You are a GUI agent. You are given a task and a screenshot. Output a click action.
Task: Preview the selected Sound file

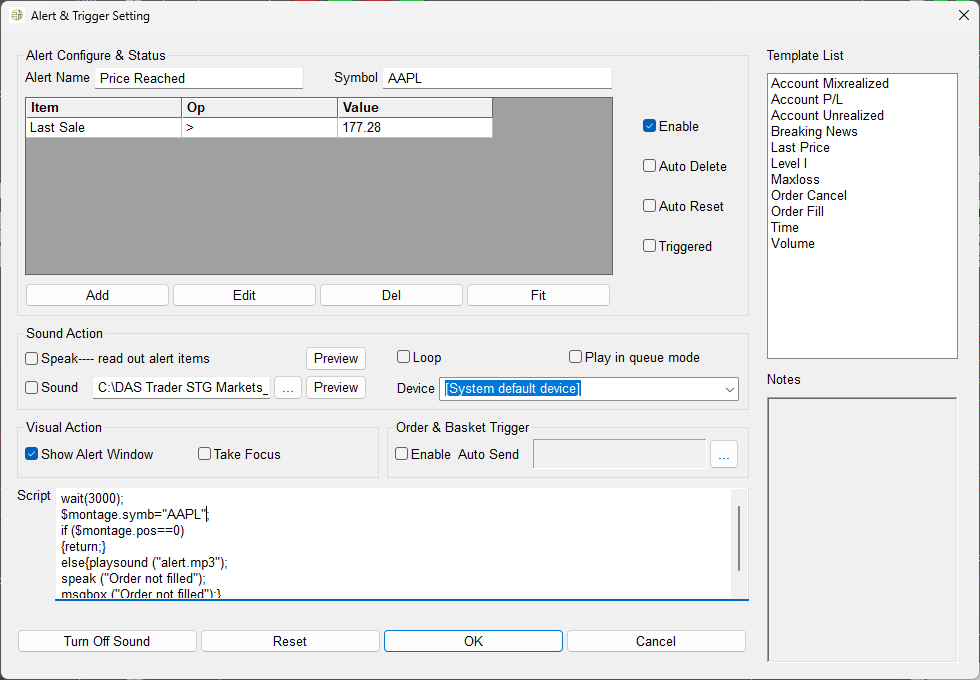(336, 388)
